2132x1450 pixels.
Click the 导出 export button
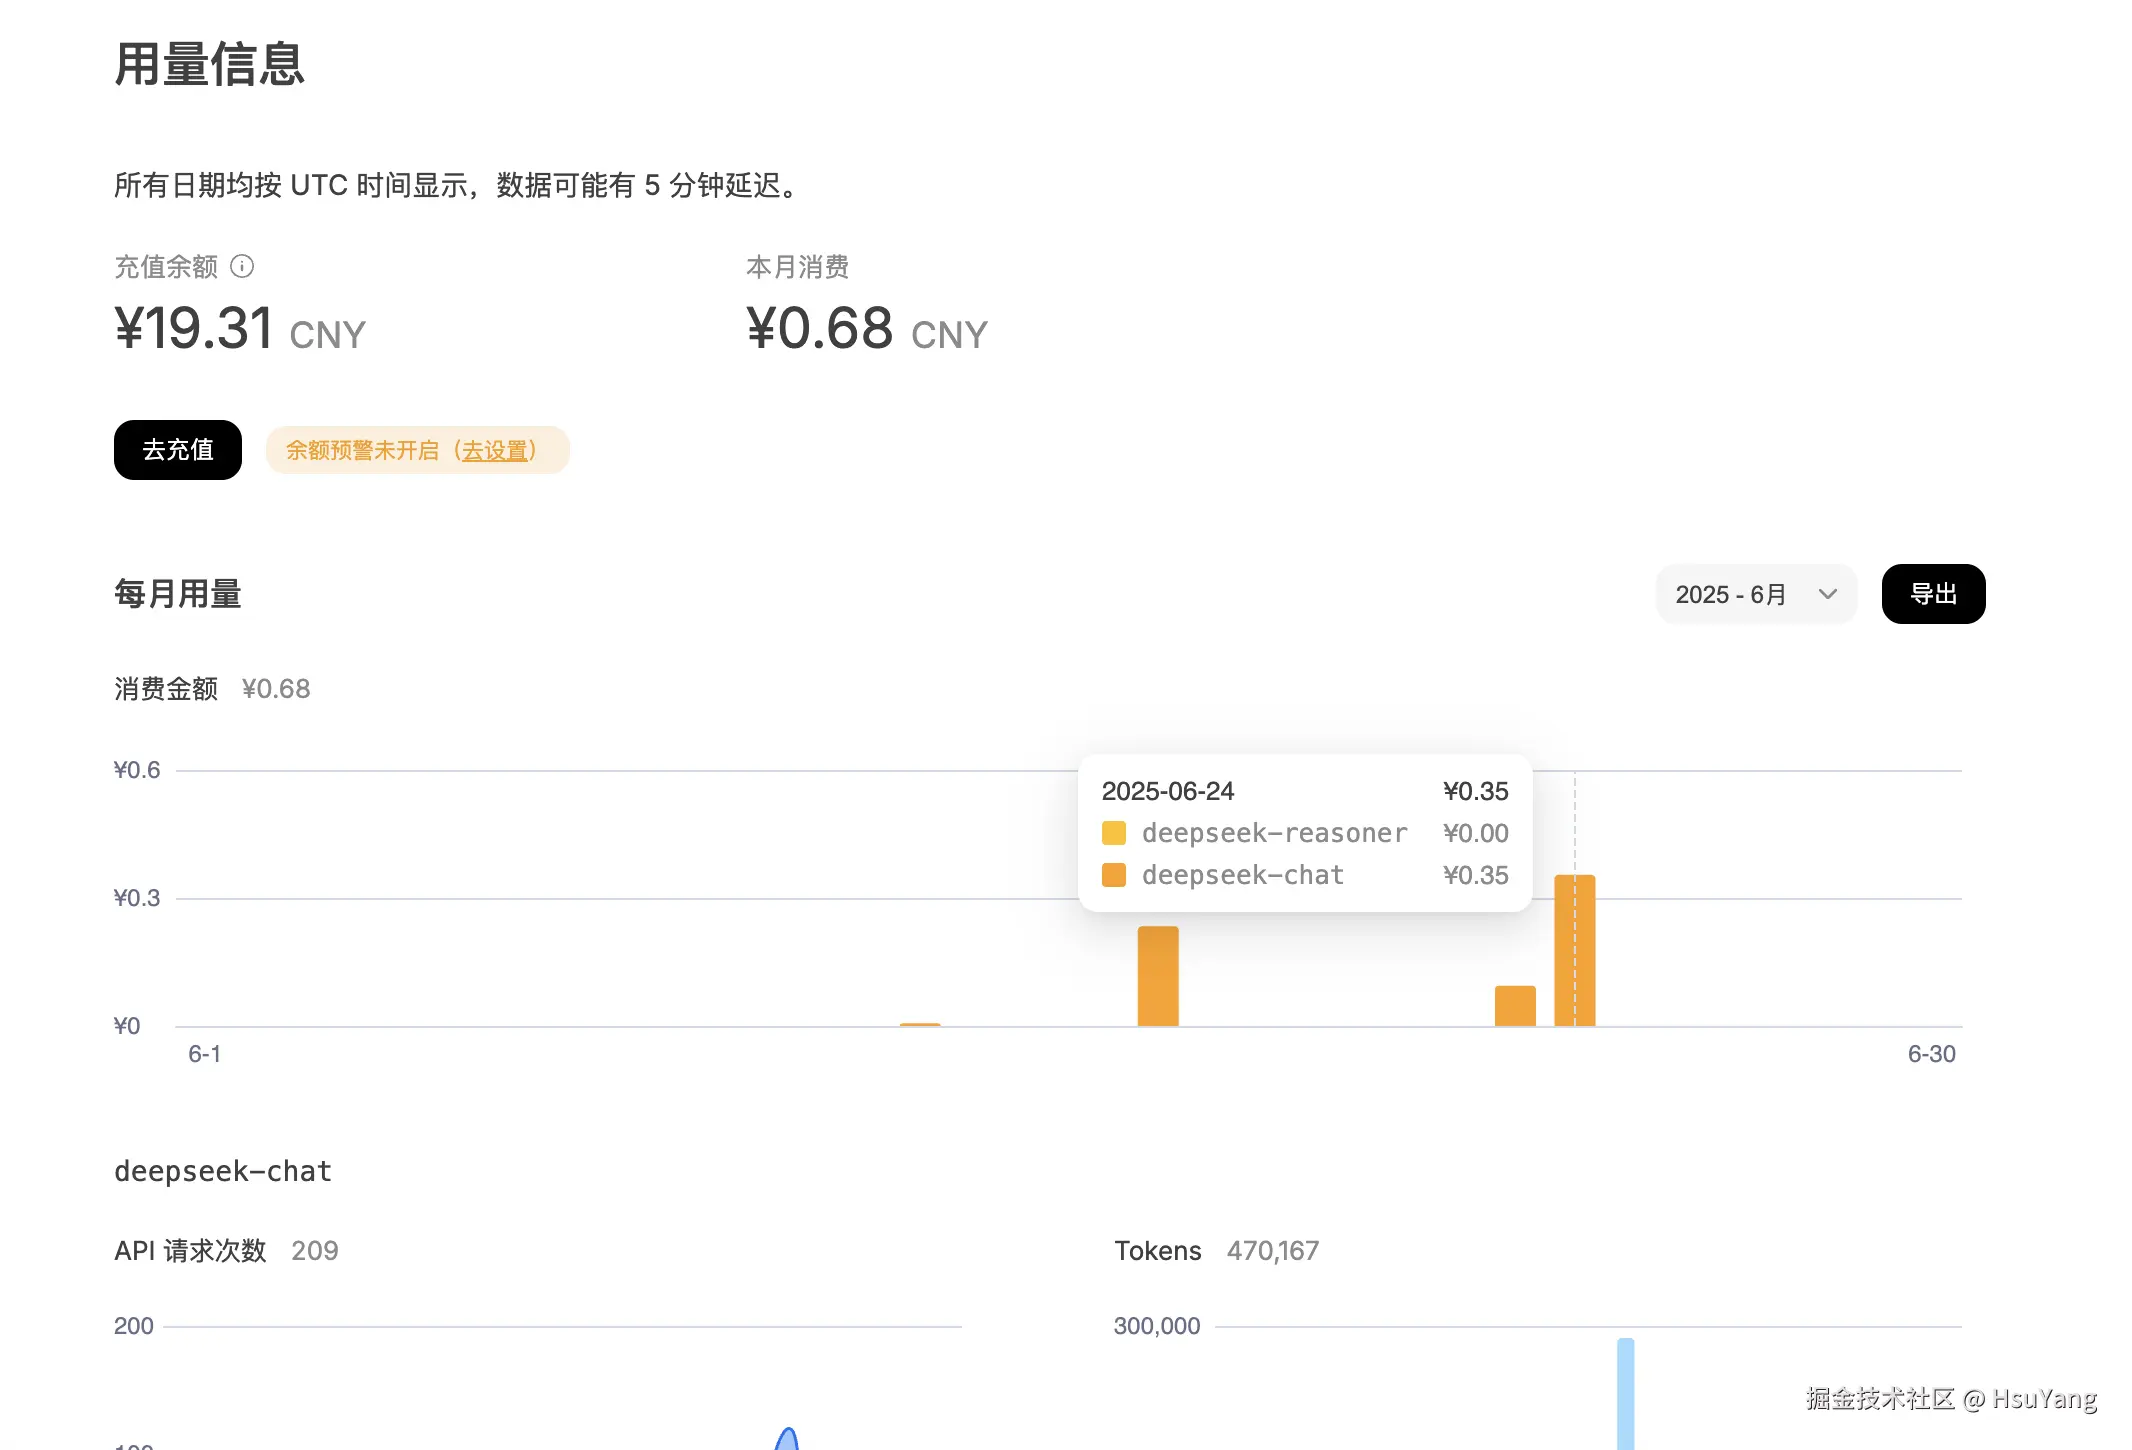click(1932, 594)
